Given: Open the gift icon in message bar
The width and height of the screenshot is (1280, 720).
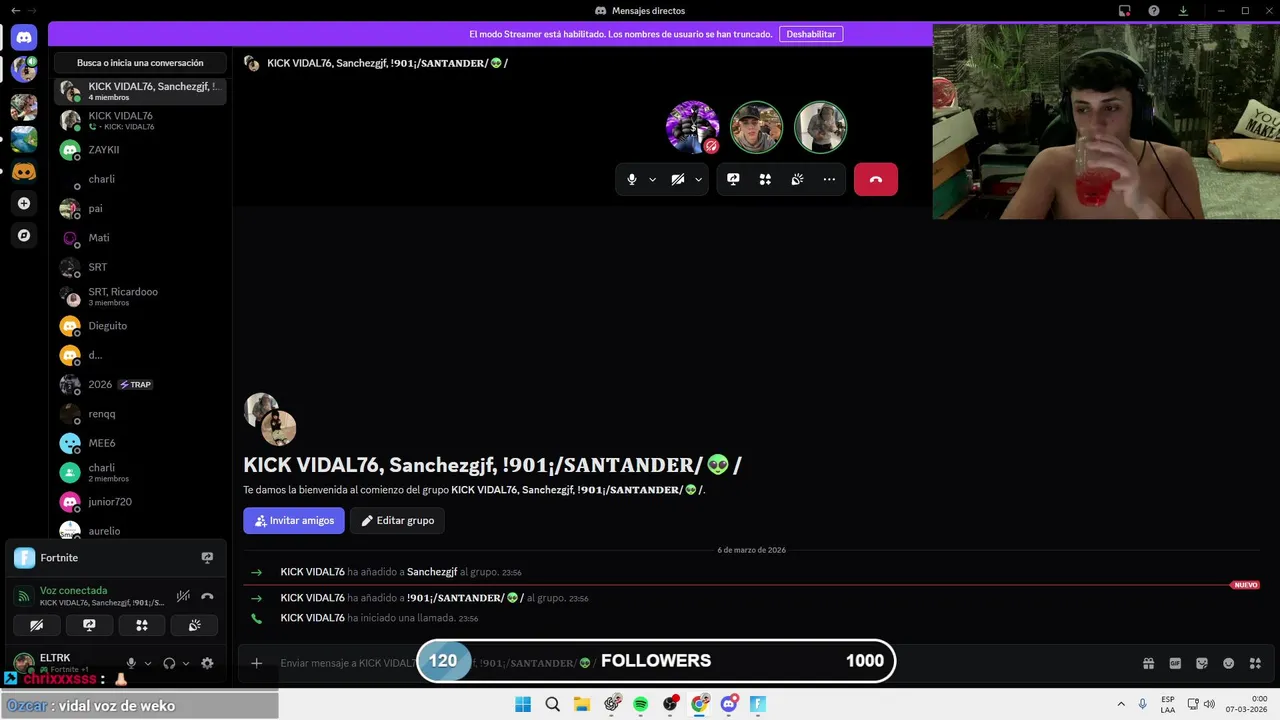Looking at the screenshot, I should pos(1148,663).
